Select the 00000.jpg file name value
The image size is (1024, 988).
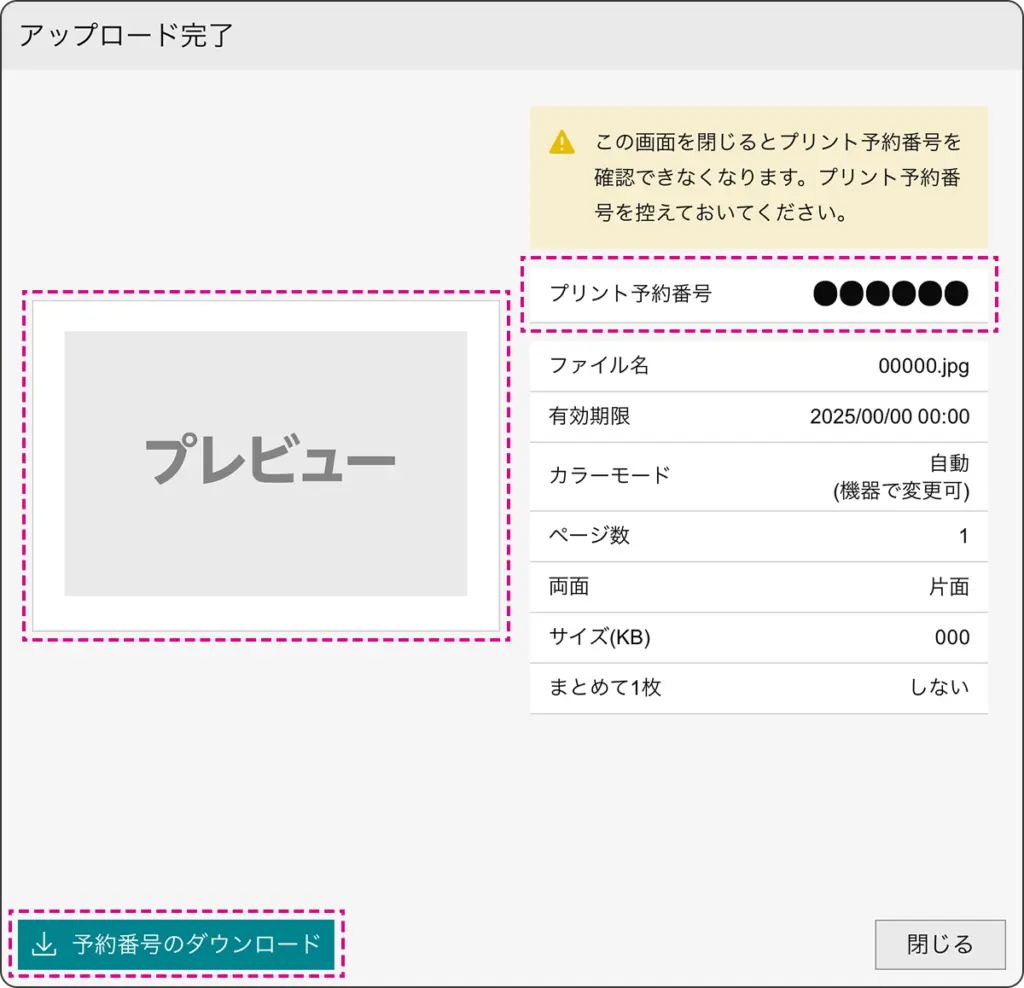923,366
